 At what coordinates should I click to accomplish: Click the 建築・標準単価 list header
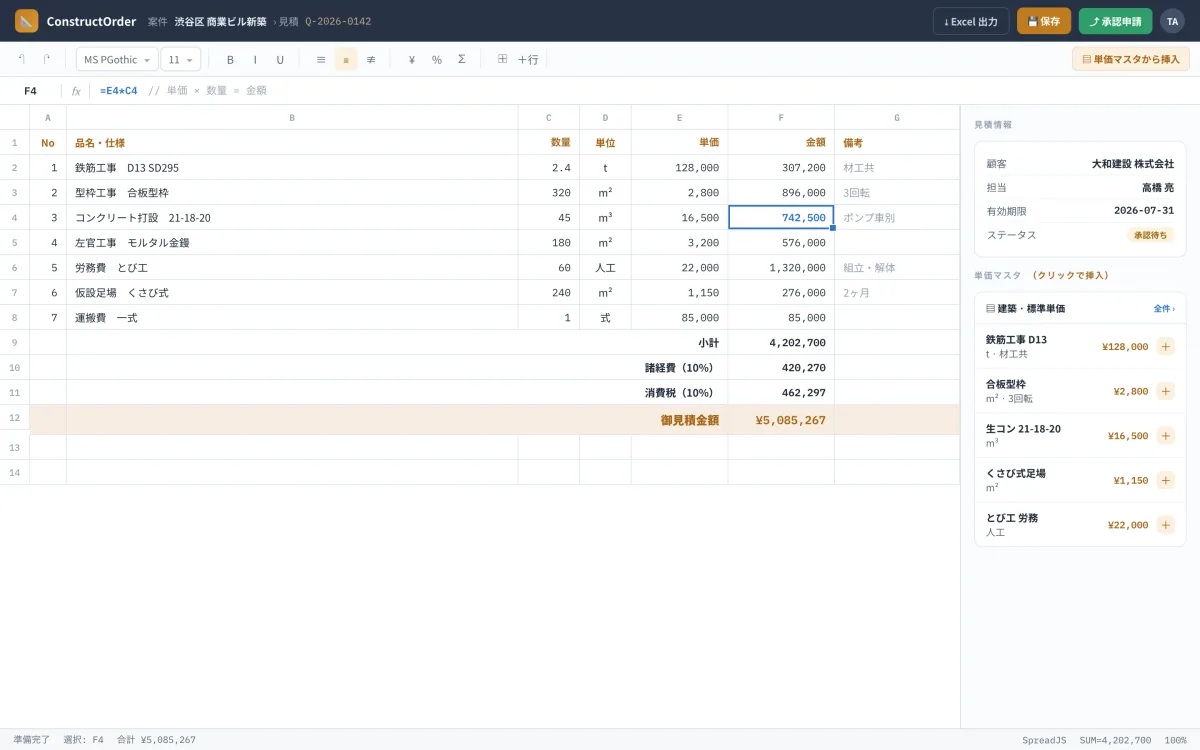1080,309
